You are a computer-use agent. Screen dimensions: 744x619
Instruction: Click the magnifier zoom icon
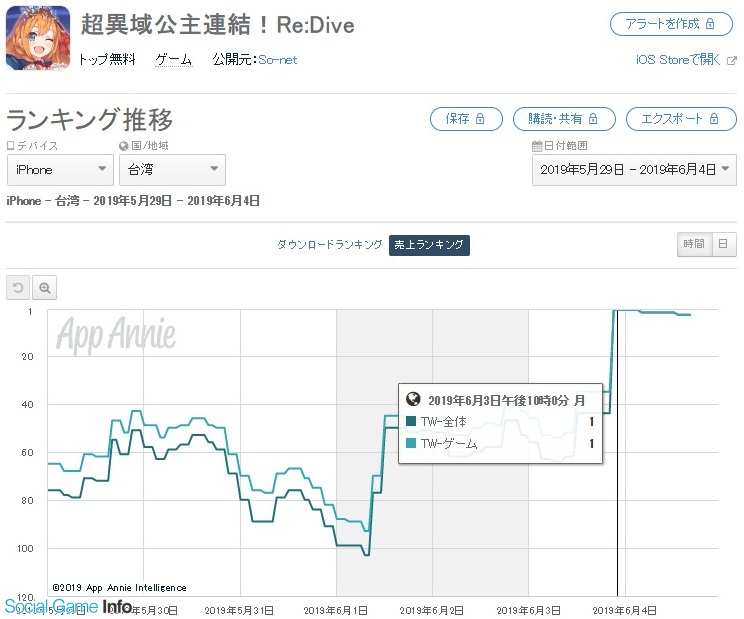pyautogui.click(x=45, y=288)
